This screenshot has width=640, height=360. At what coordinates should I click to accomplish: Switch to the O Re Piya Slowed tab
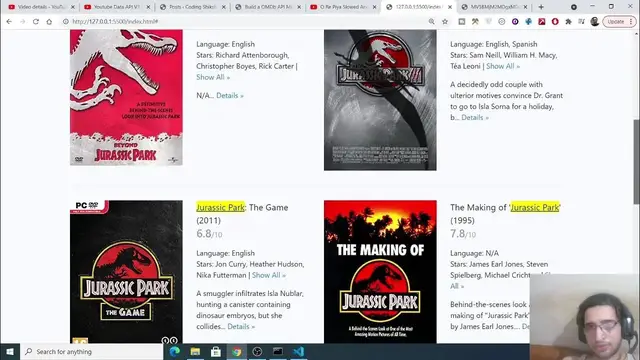coord(343,7)
